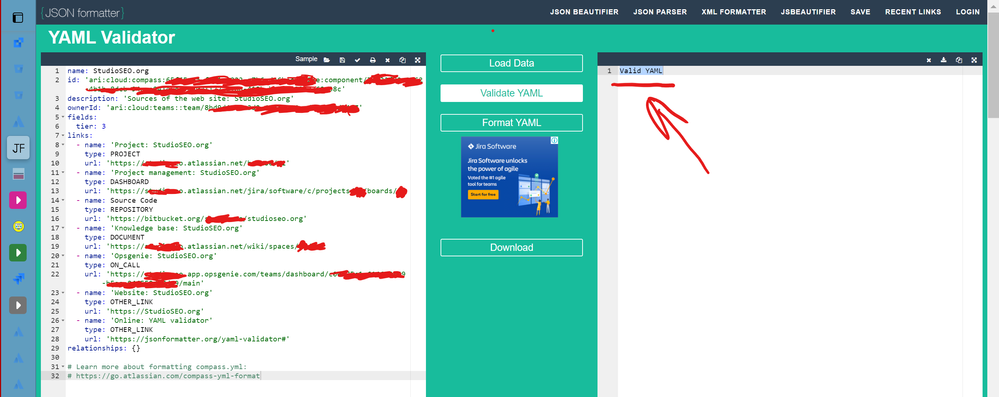
Task: Open JSBEAUTIFIER from top navigation
Action: click(x=808, y=12)
